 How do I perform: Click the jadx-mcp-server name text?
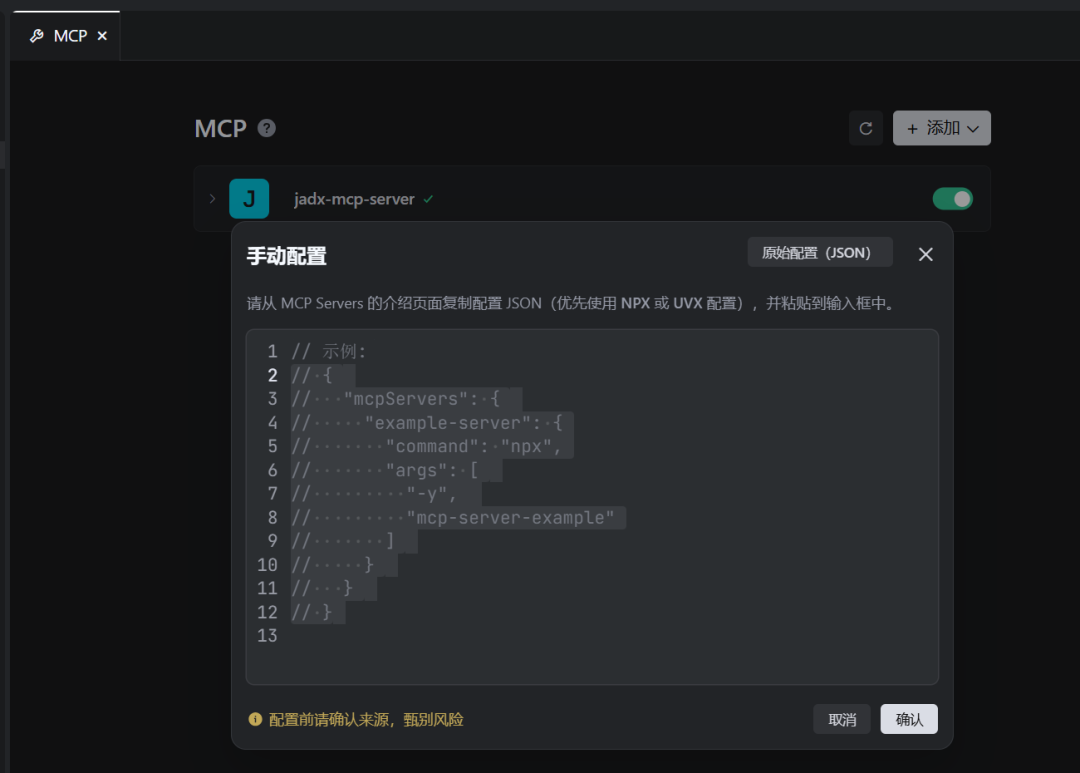point(354,199)
